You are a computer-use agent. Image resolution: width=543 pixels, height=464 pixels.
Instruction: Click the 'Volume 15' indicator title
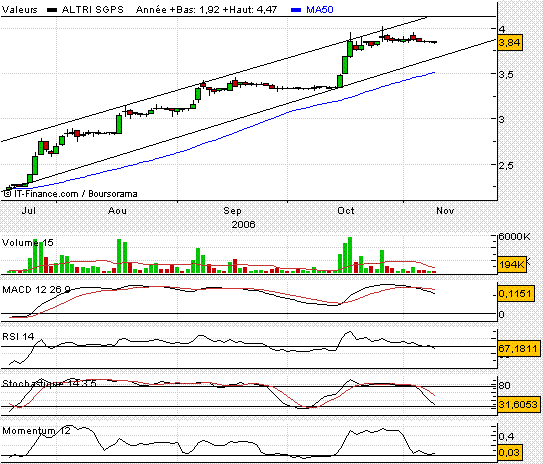[x=28, y=243]
